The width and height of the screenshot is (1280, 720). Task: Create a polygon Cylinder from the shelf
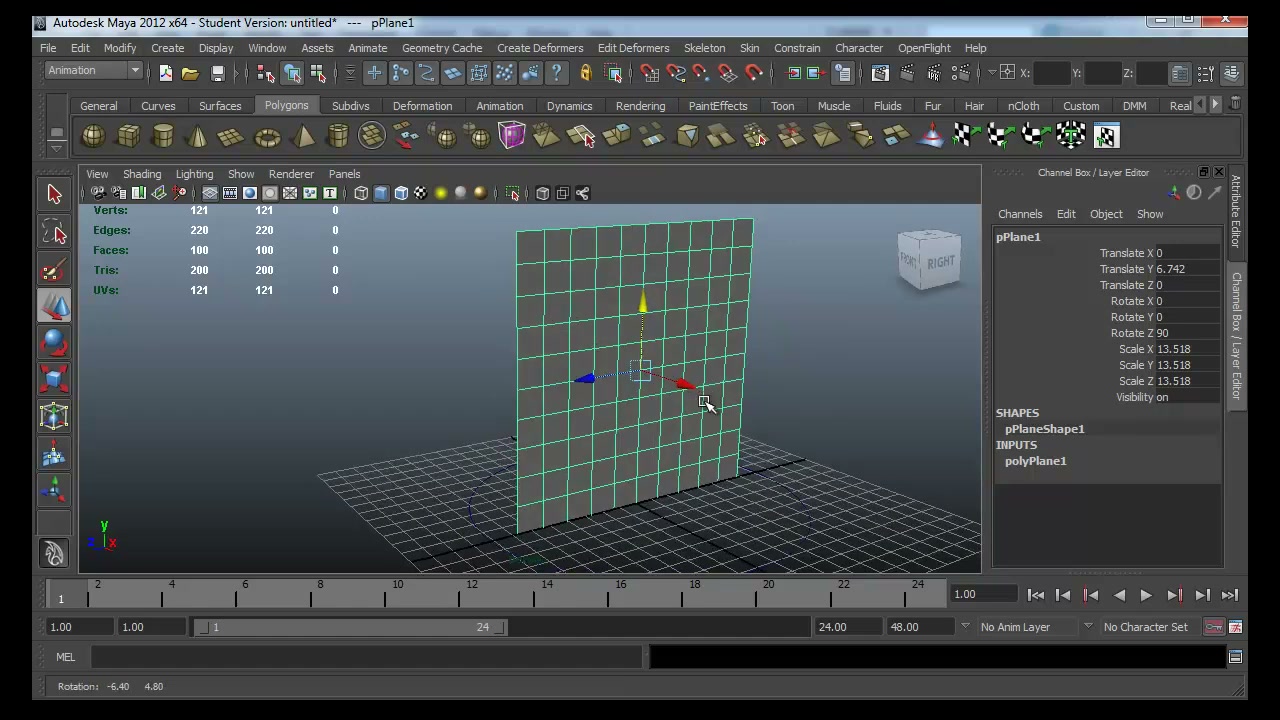click(163, 136)
